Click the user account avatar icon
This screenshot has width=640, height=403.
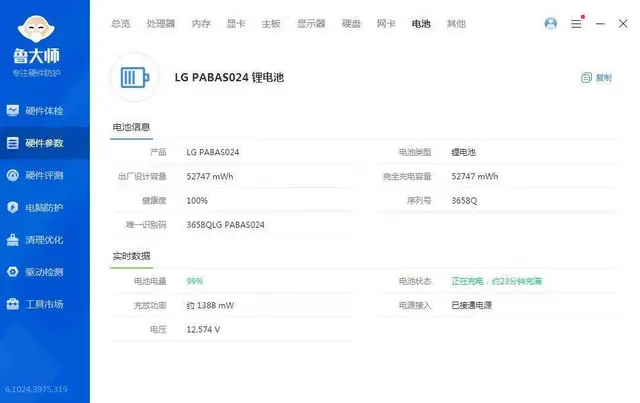pos(551,24)
